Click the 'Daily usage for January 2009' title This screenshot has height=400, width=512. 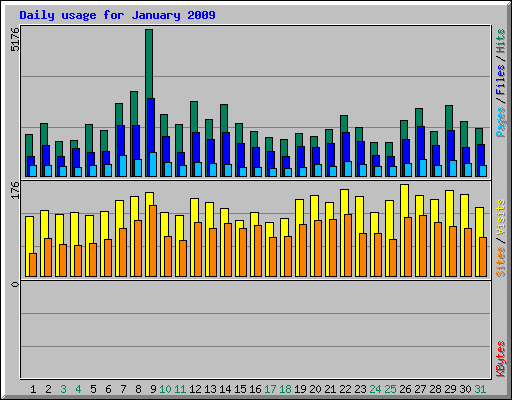(x=117, y=15)
